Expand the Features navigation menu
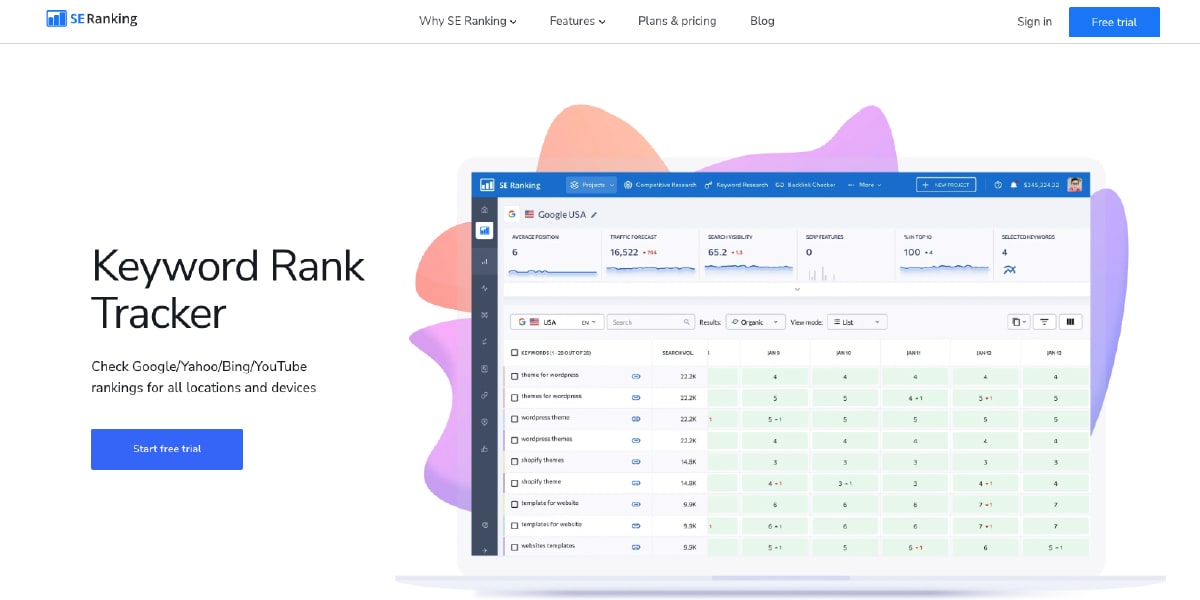Screen dimensions: 1200x600 (577, 21)
